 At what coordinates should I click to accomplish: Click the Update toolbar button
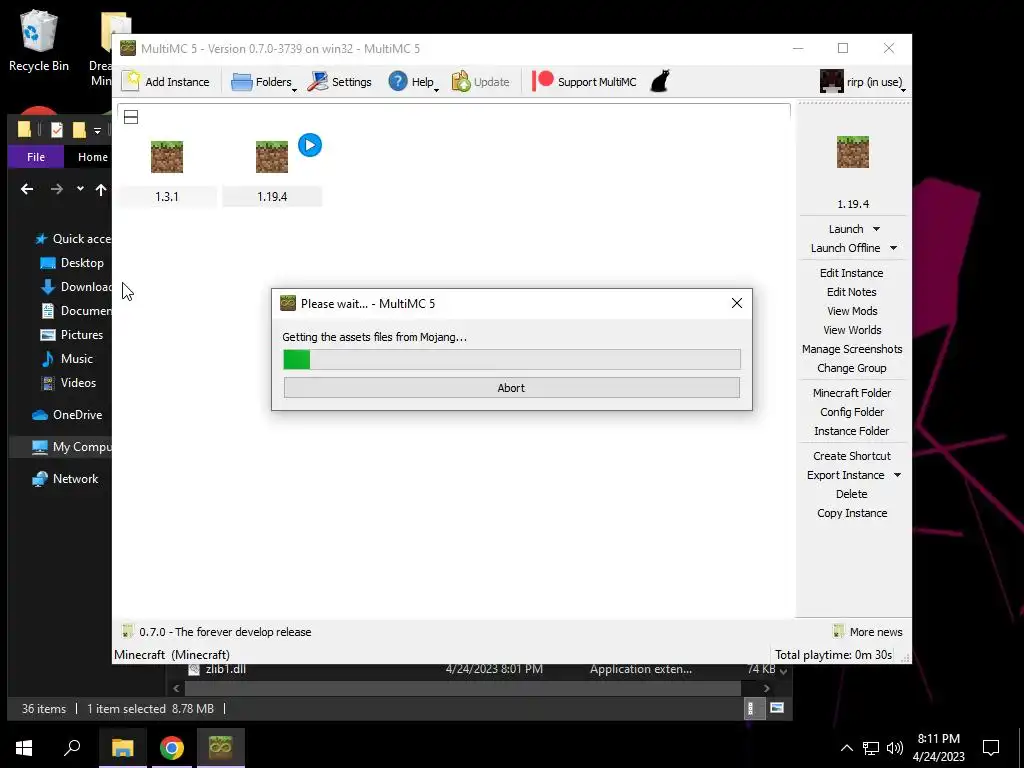(x=481, y=82)
